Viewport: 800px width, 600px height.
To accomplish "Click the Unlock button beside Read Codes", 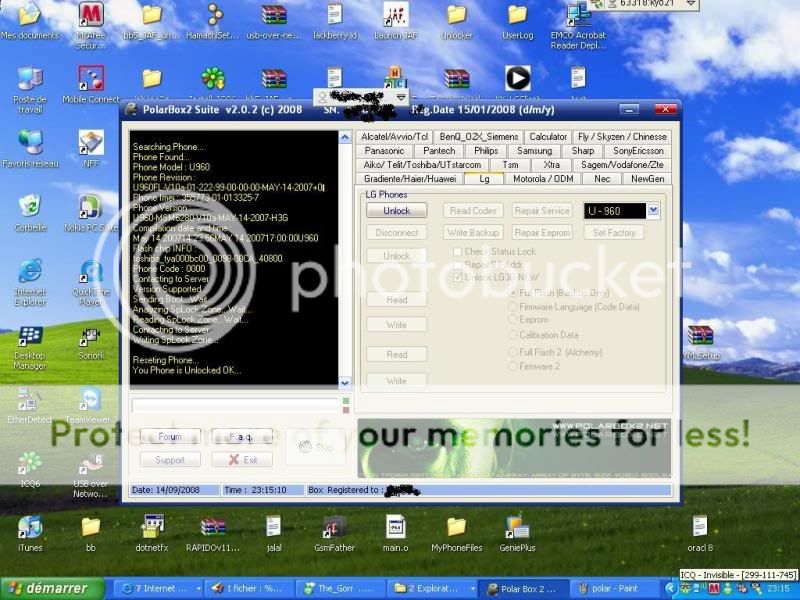I will tap(396, 211).
